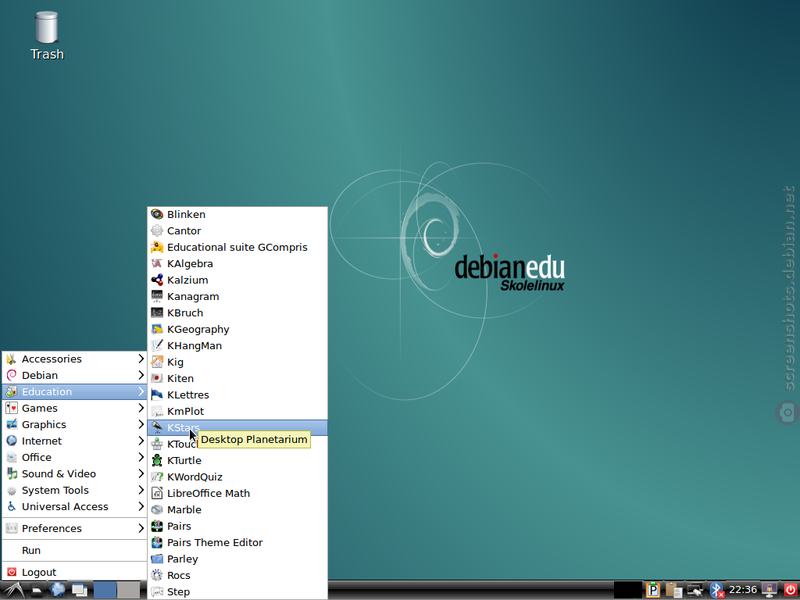Open the Preferences submenu

tap(74, 528)
